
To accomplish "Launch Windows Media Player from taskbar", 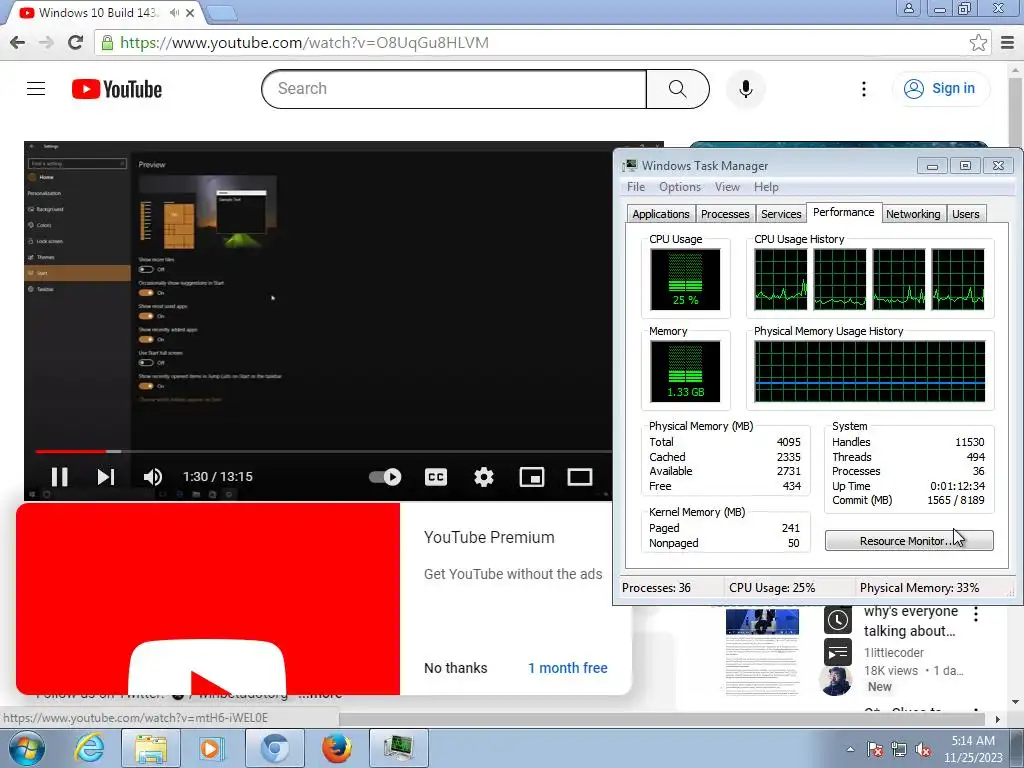I will click(212, 748).
